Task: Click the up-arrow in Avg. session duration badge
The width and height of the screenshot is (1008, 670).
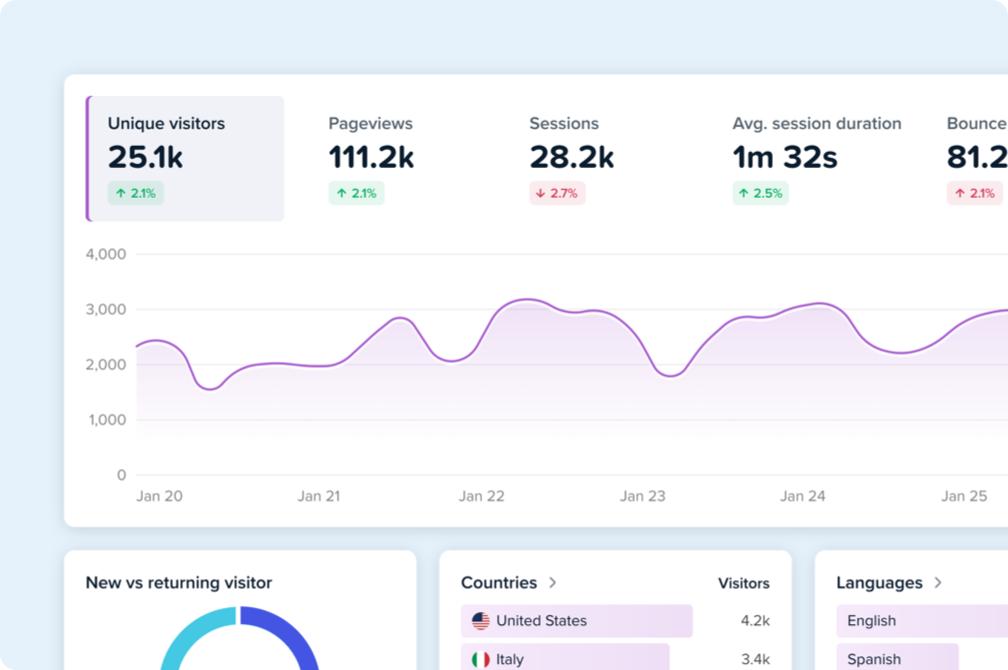Action: [x=744, y=193]
